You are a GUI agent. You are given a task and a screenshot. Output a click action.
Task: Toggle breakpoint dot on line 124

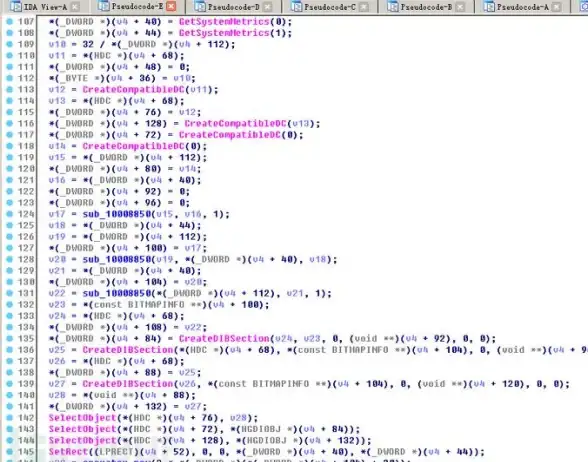(10, 214)
